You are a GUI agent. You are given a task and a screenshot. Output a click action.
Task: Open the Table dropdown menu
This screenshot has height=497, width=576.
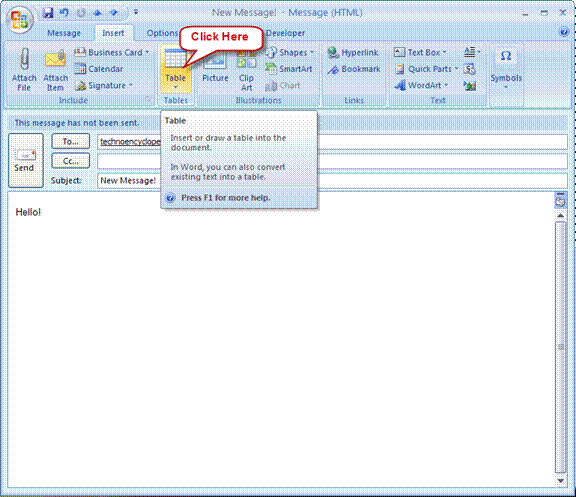point(176,69)
